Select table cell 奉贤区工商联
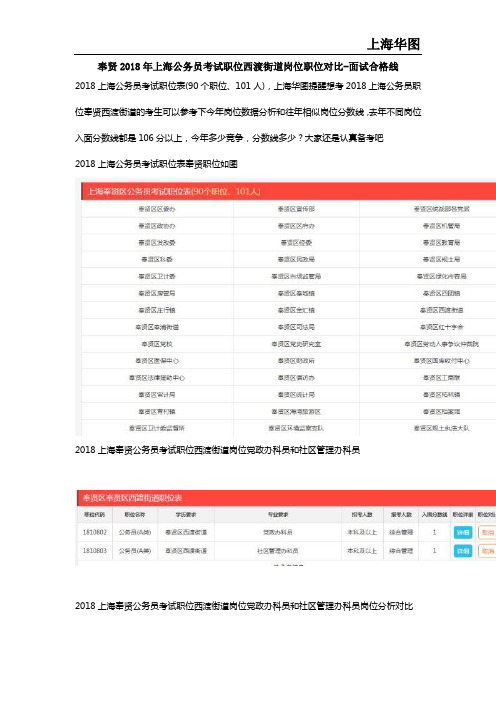This screenshot has height=702, width=496. coord(441,377)
